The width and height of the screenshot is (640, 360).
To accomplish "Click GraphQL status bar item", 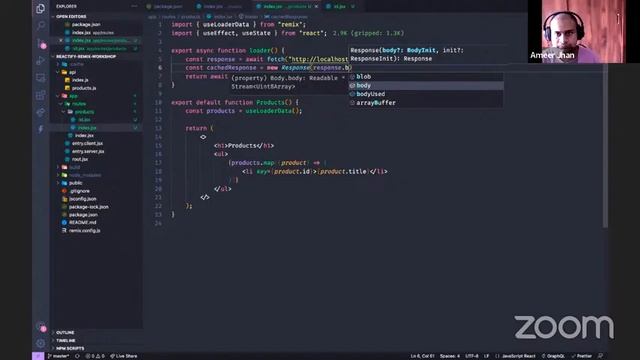I will [553, 356].
